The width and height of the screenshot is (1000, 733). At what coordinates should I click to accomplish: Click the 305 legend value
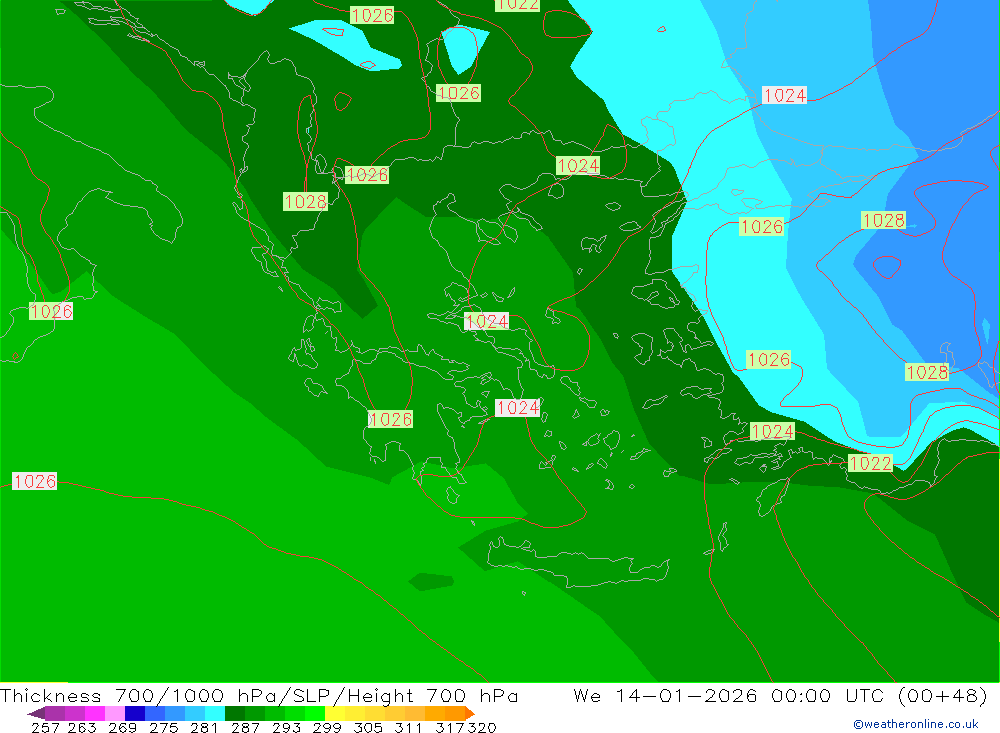tap(368, 727)
